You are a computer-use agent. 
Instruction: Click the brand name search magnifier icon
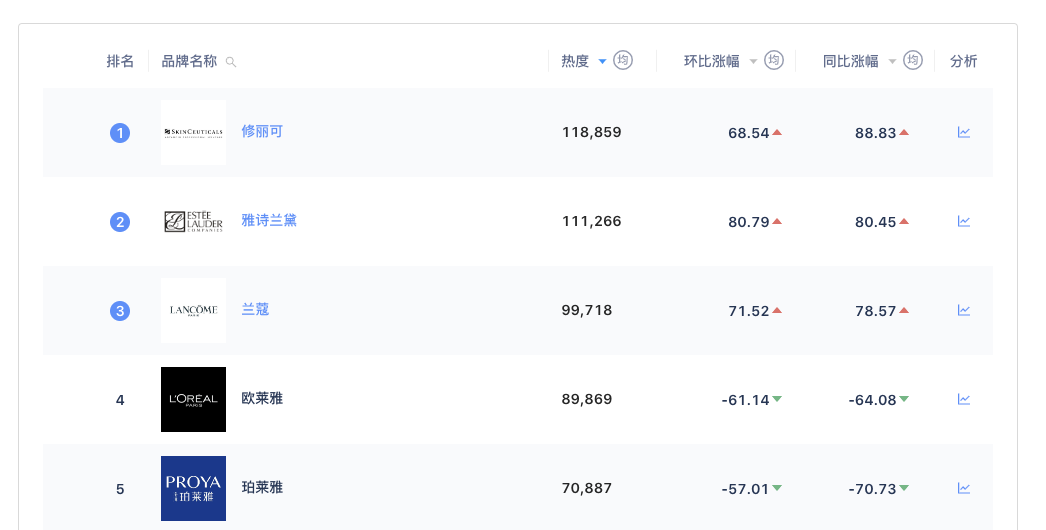click(231, 62)
